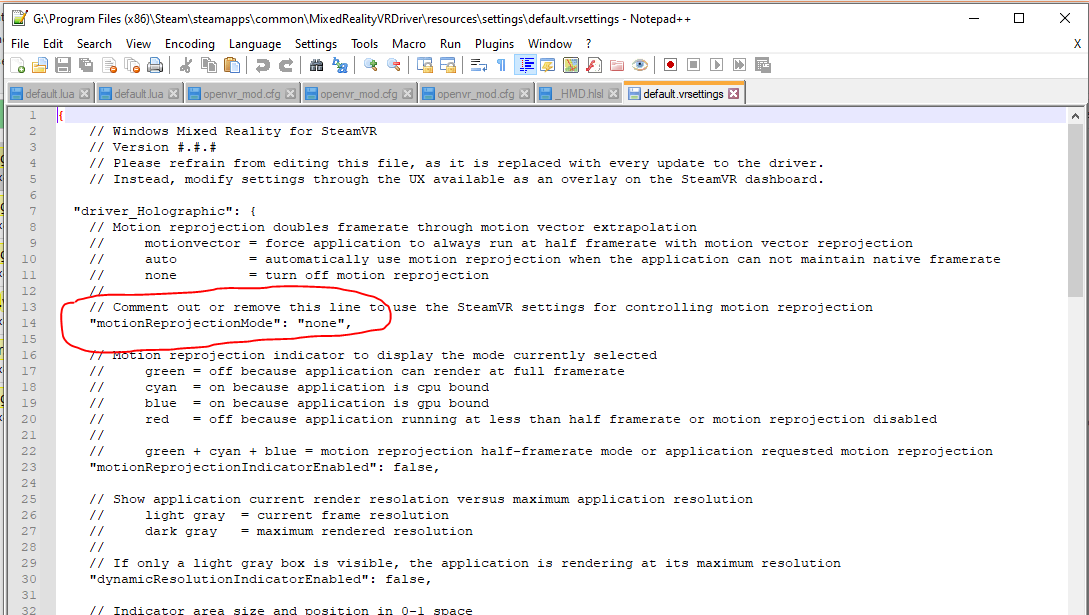The width and height of the screenshot is (1089, 615).
Task: Click the Close All documents icon
Action: click(x=132, y=65)
